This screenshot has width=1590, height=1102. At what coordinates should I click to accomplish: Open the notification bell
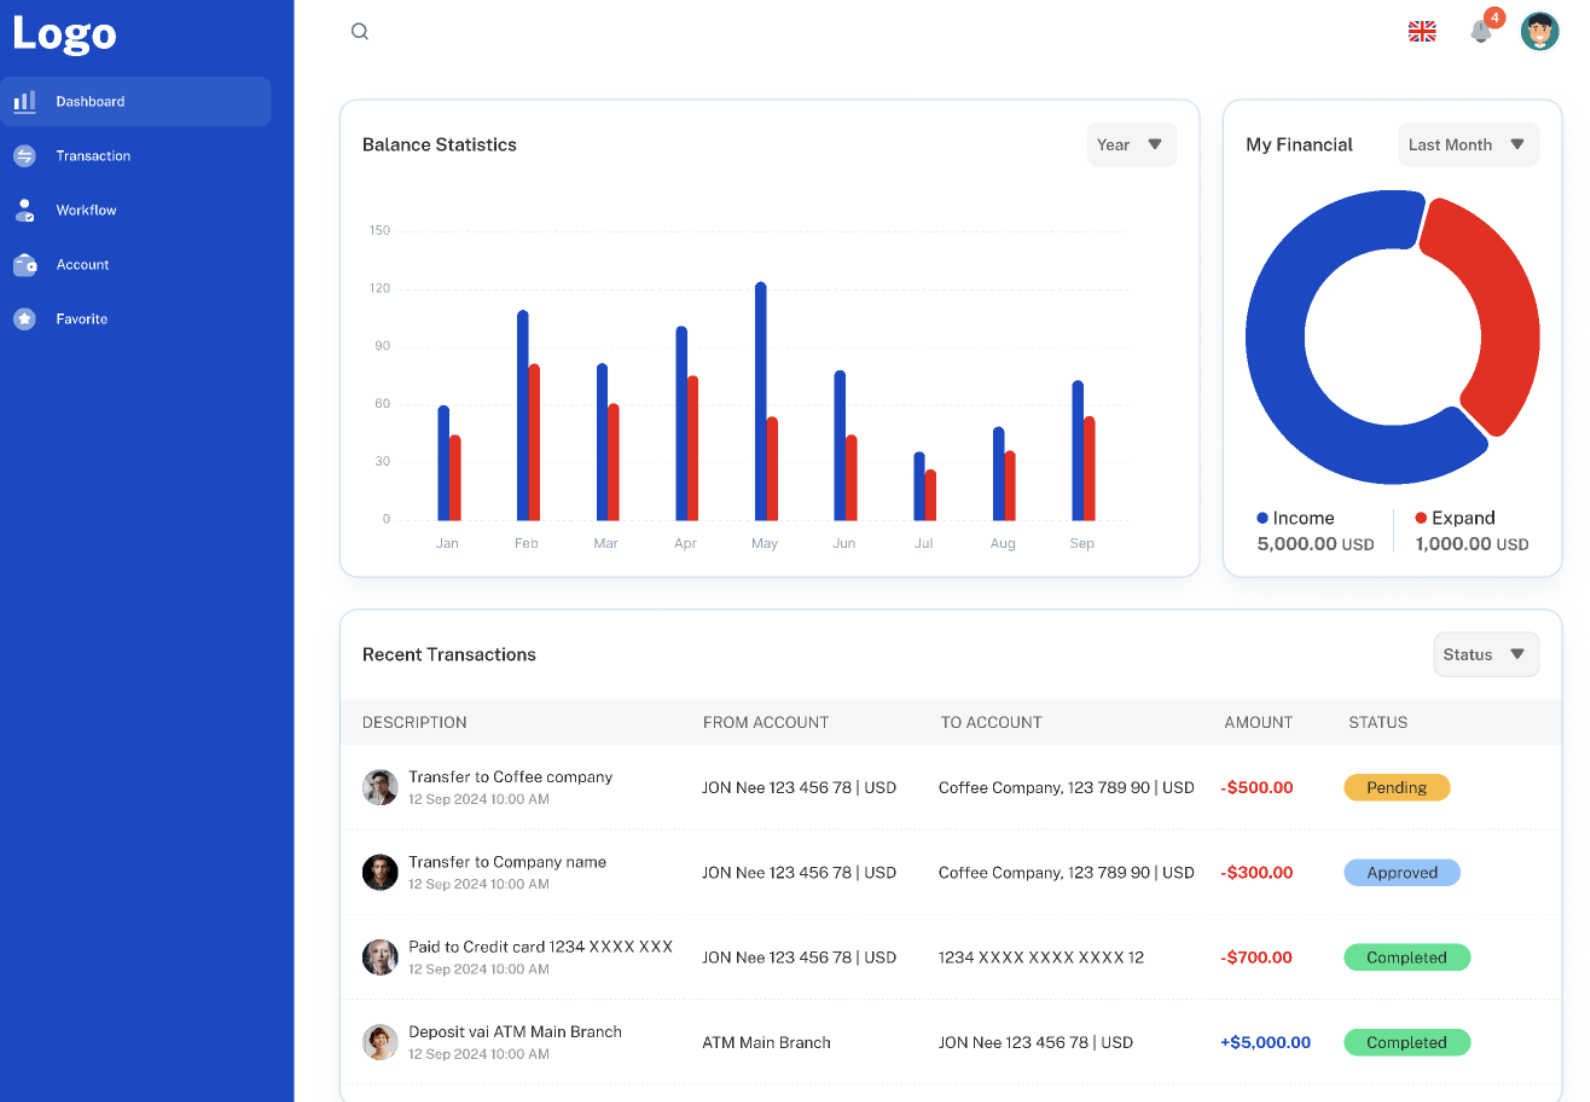point(1481,32)
